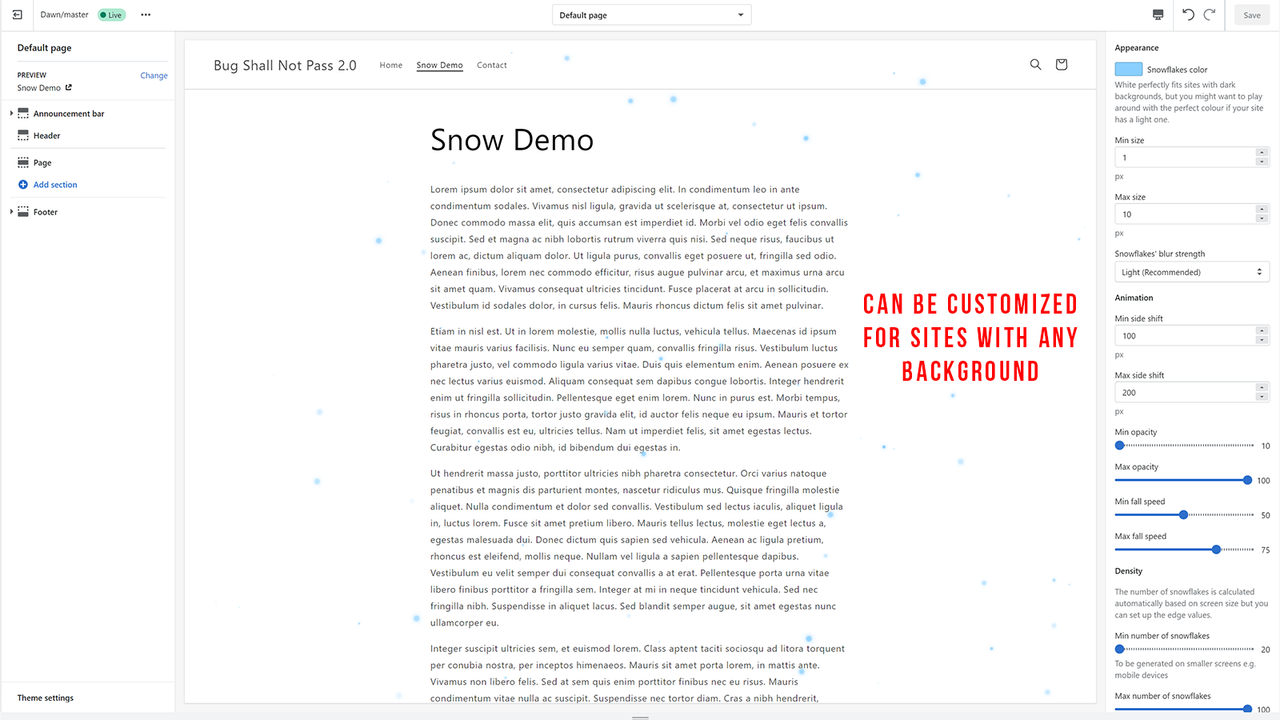Viewport: 1280px width, 720px height.
Task: Open Snow Demo preview external link icon
Action: click(69, 88)
